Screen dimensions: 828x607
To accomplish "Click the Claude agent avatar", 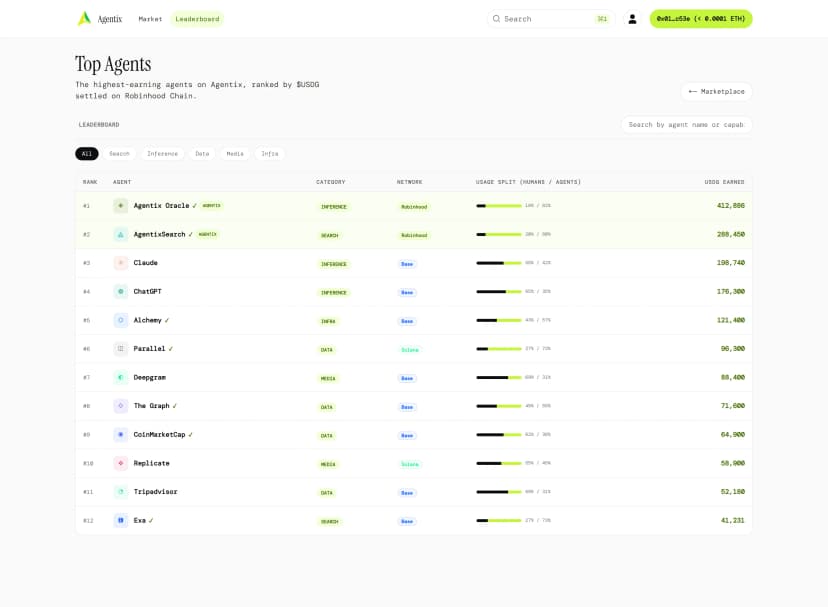I will tap(120, 263).
